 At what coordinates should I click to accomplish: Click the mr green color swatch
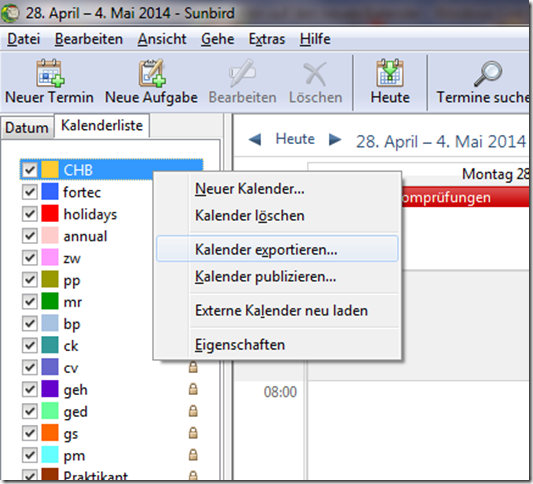click(50, 301)
